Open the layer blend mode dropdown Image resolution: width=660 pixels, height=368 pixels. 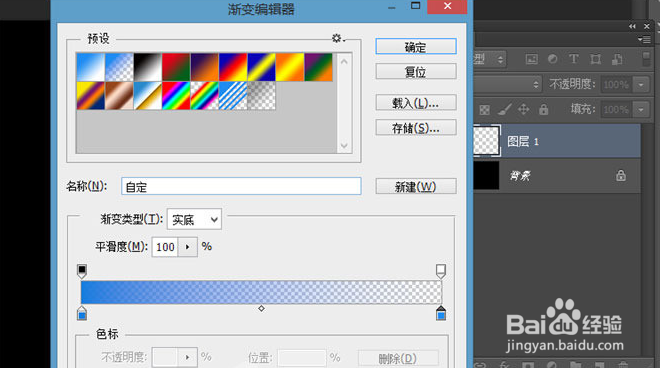pos(508,84)
